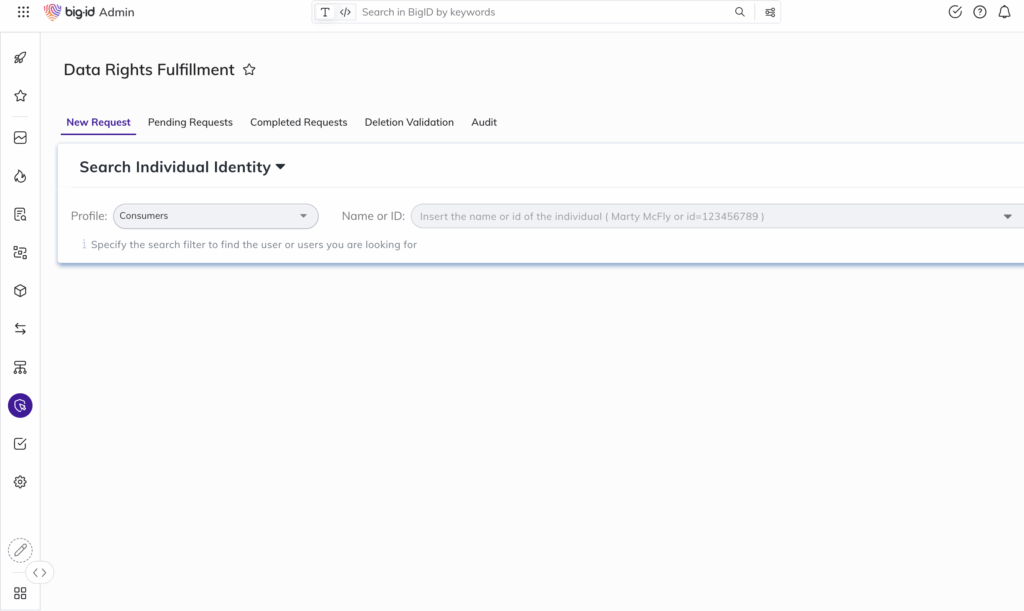Open the flame icon in the sidebar

(x=20, y=176)
